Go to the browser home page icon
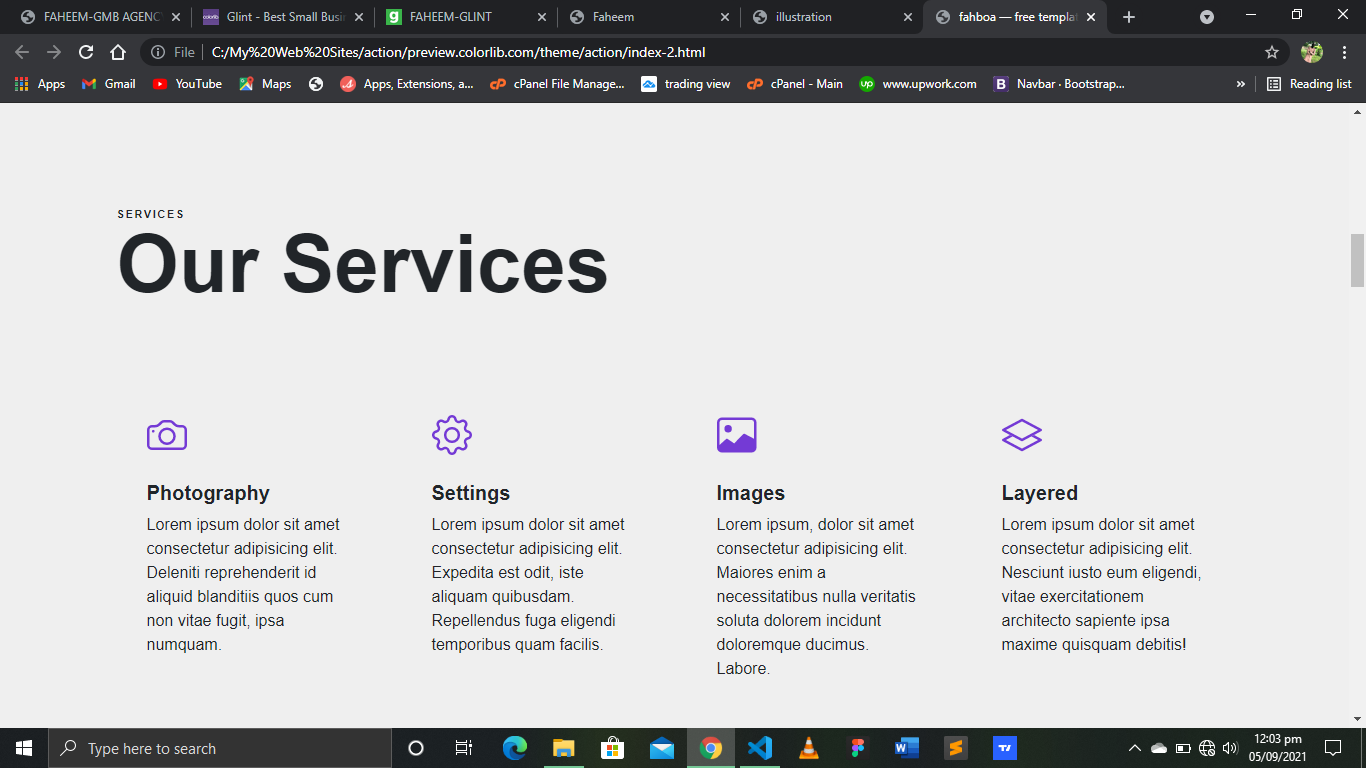1366x768 pixels. (x=118, y=52)
